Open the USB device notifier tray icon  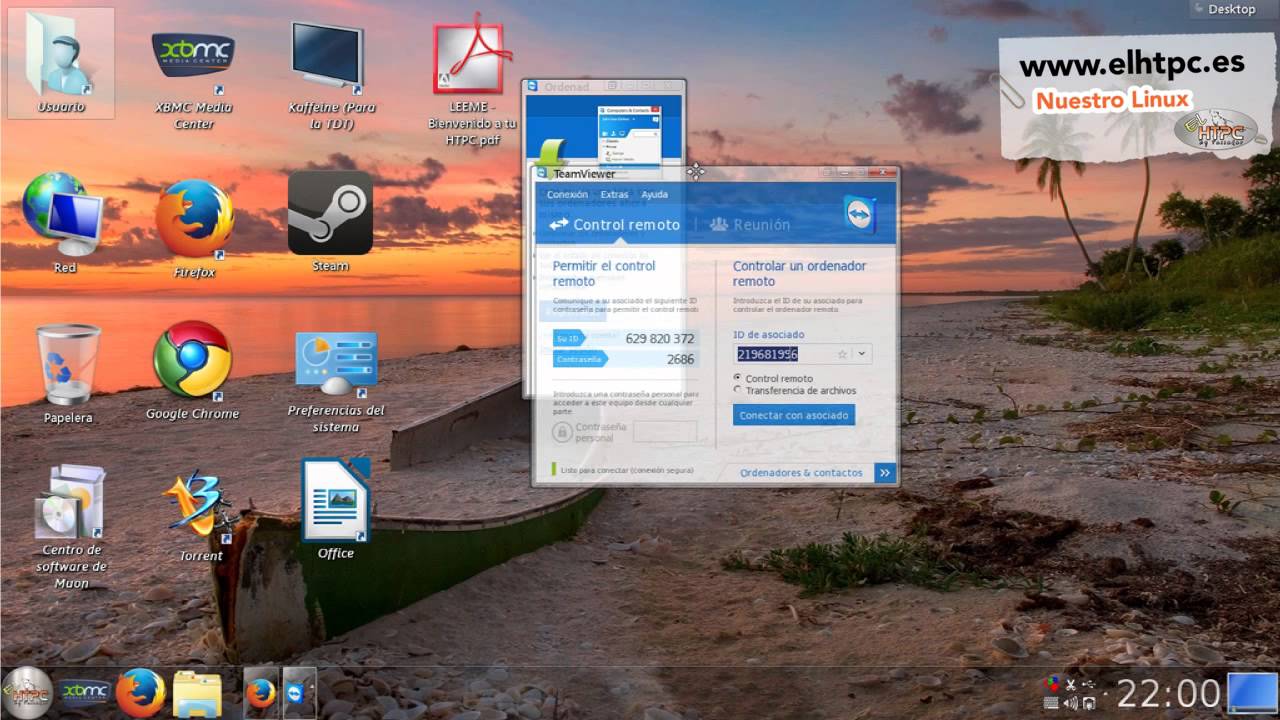coord(1089,684)
